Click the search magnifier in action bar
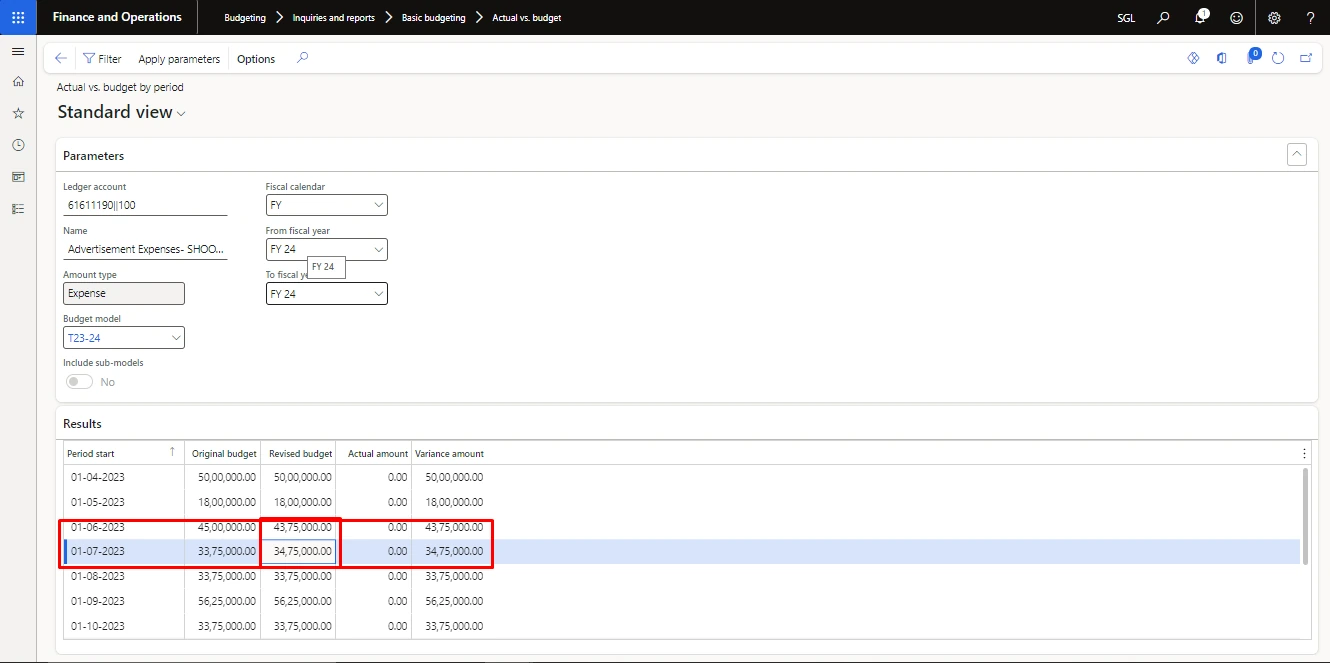Screen dimensions: 1330x663 point(303,58)
